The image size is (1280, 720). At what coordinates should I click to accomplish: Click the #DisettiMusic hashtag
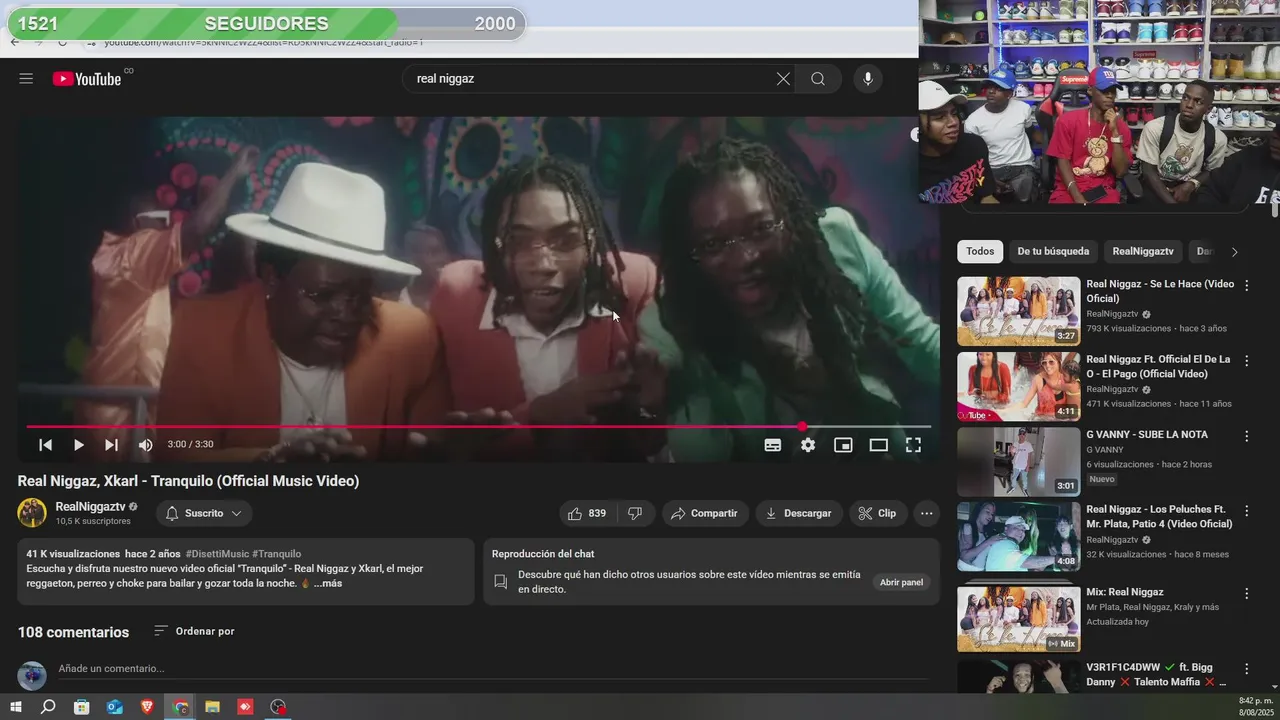tap(217, 553)
